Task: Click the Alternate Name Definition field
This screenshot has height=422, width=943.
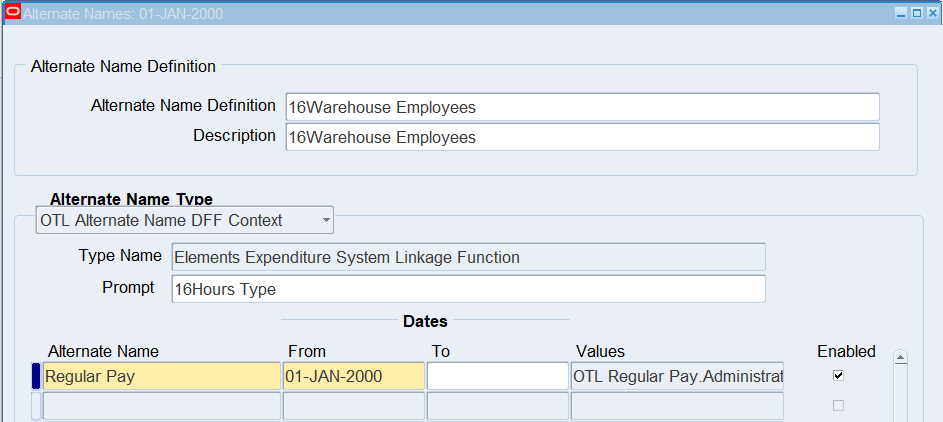Action: pos(582,107)
